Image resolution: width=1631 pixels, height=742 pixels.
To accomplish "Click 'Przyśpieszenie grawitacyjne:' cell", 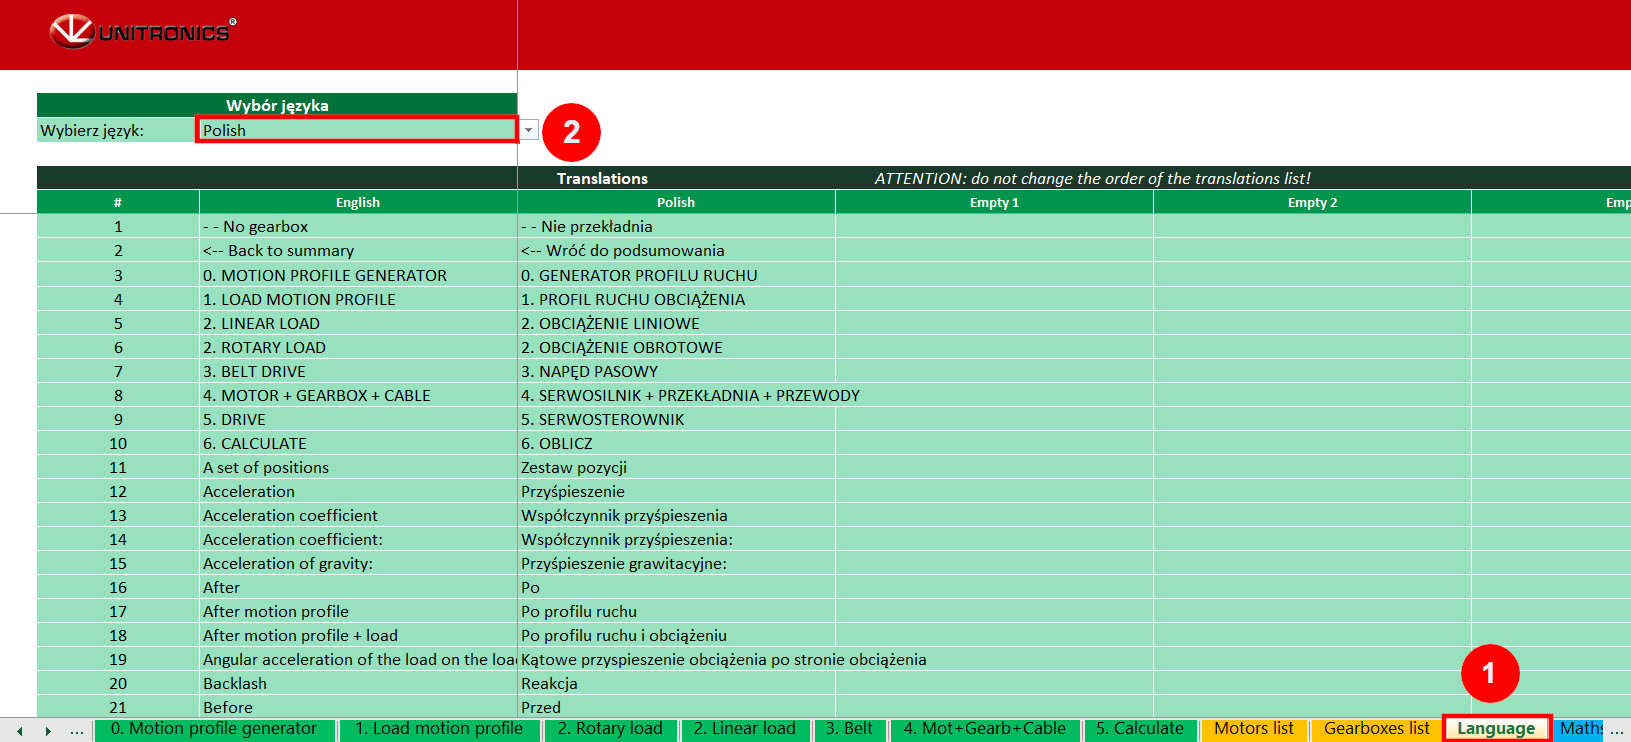I will tap(676, 563).
